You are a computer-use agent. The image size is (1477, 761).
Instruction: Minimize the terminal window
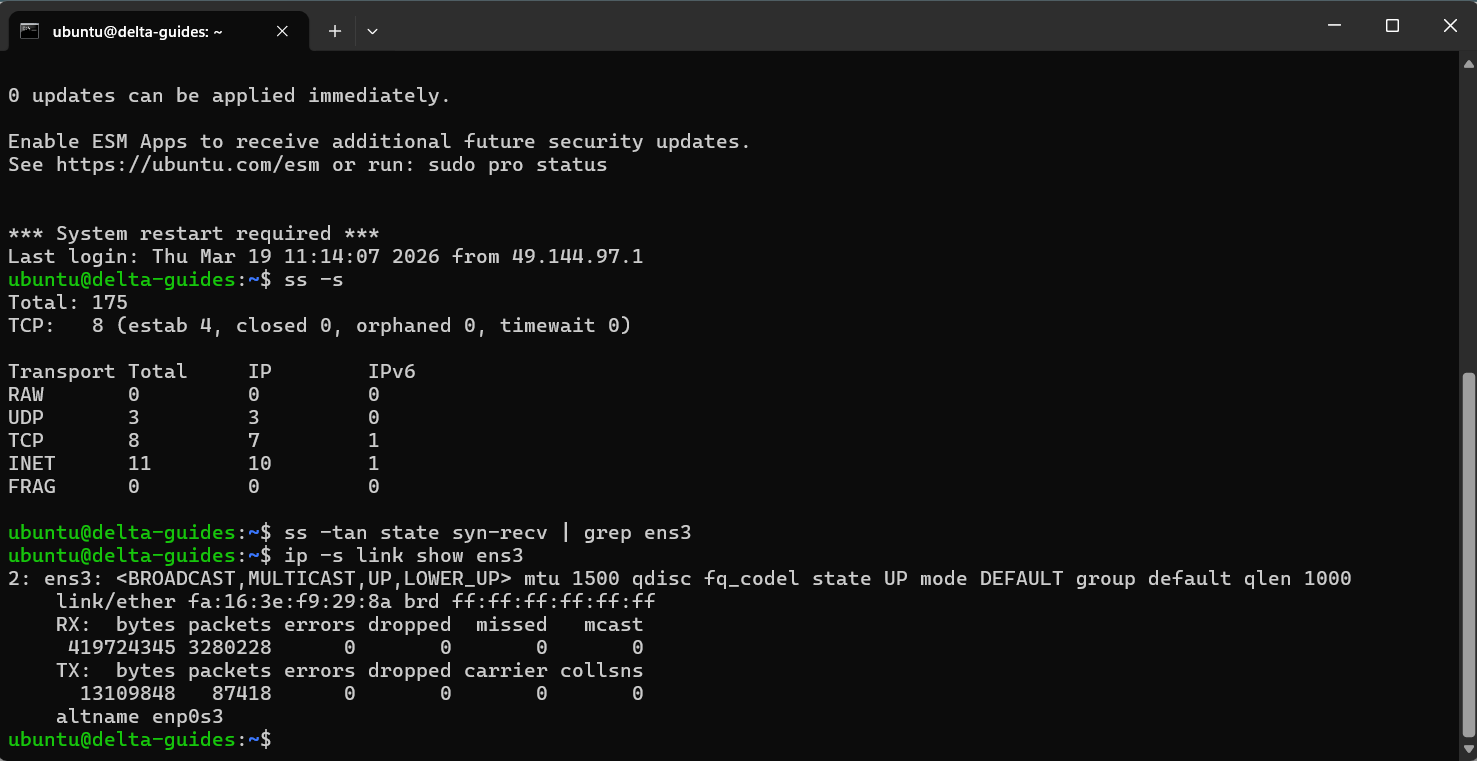[x=1333, y=26]
